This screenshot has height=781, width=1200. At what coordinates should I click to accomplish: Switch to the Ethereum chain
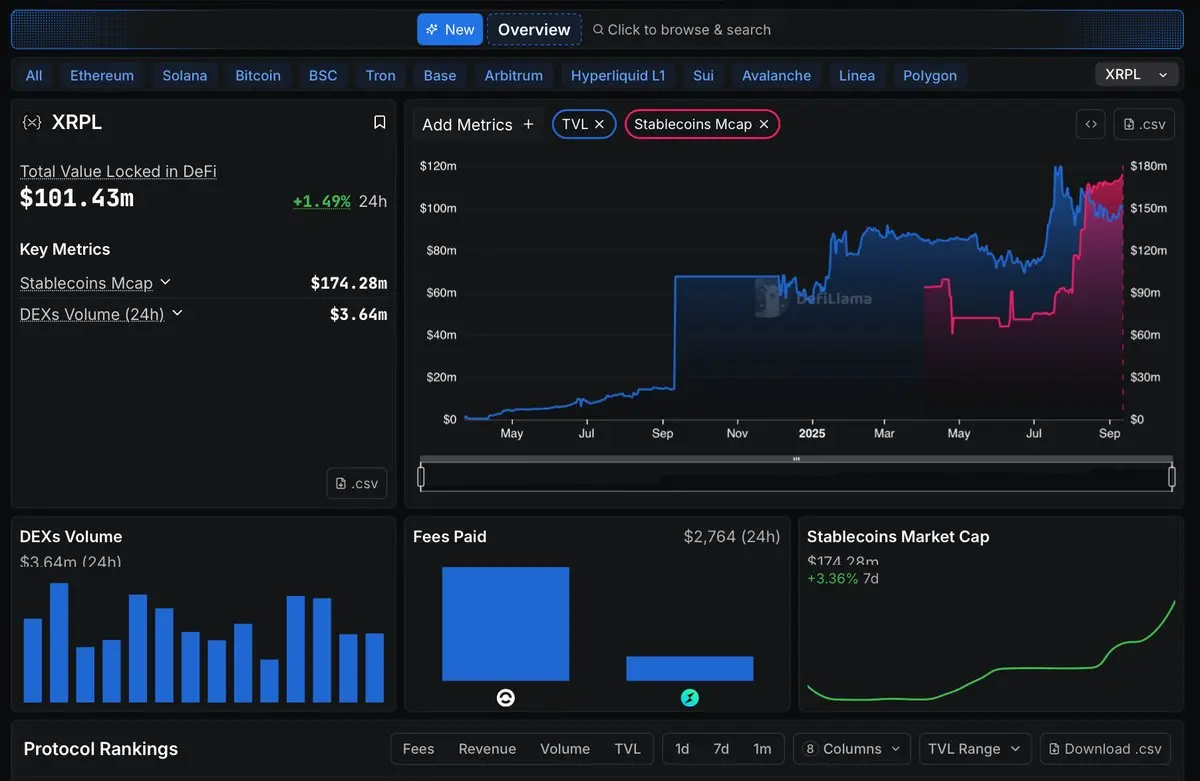102,75
